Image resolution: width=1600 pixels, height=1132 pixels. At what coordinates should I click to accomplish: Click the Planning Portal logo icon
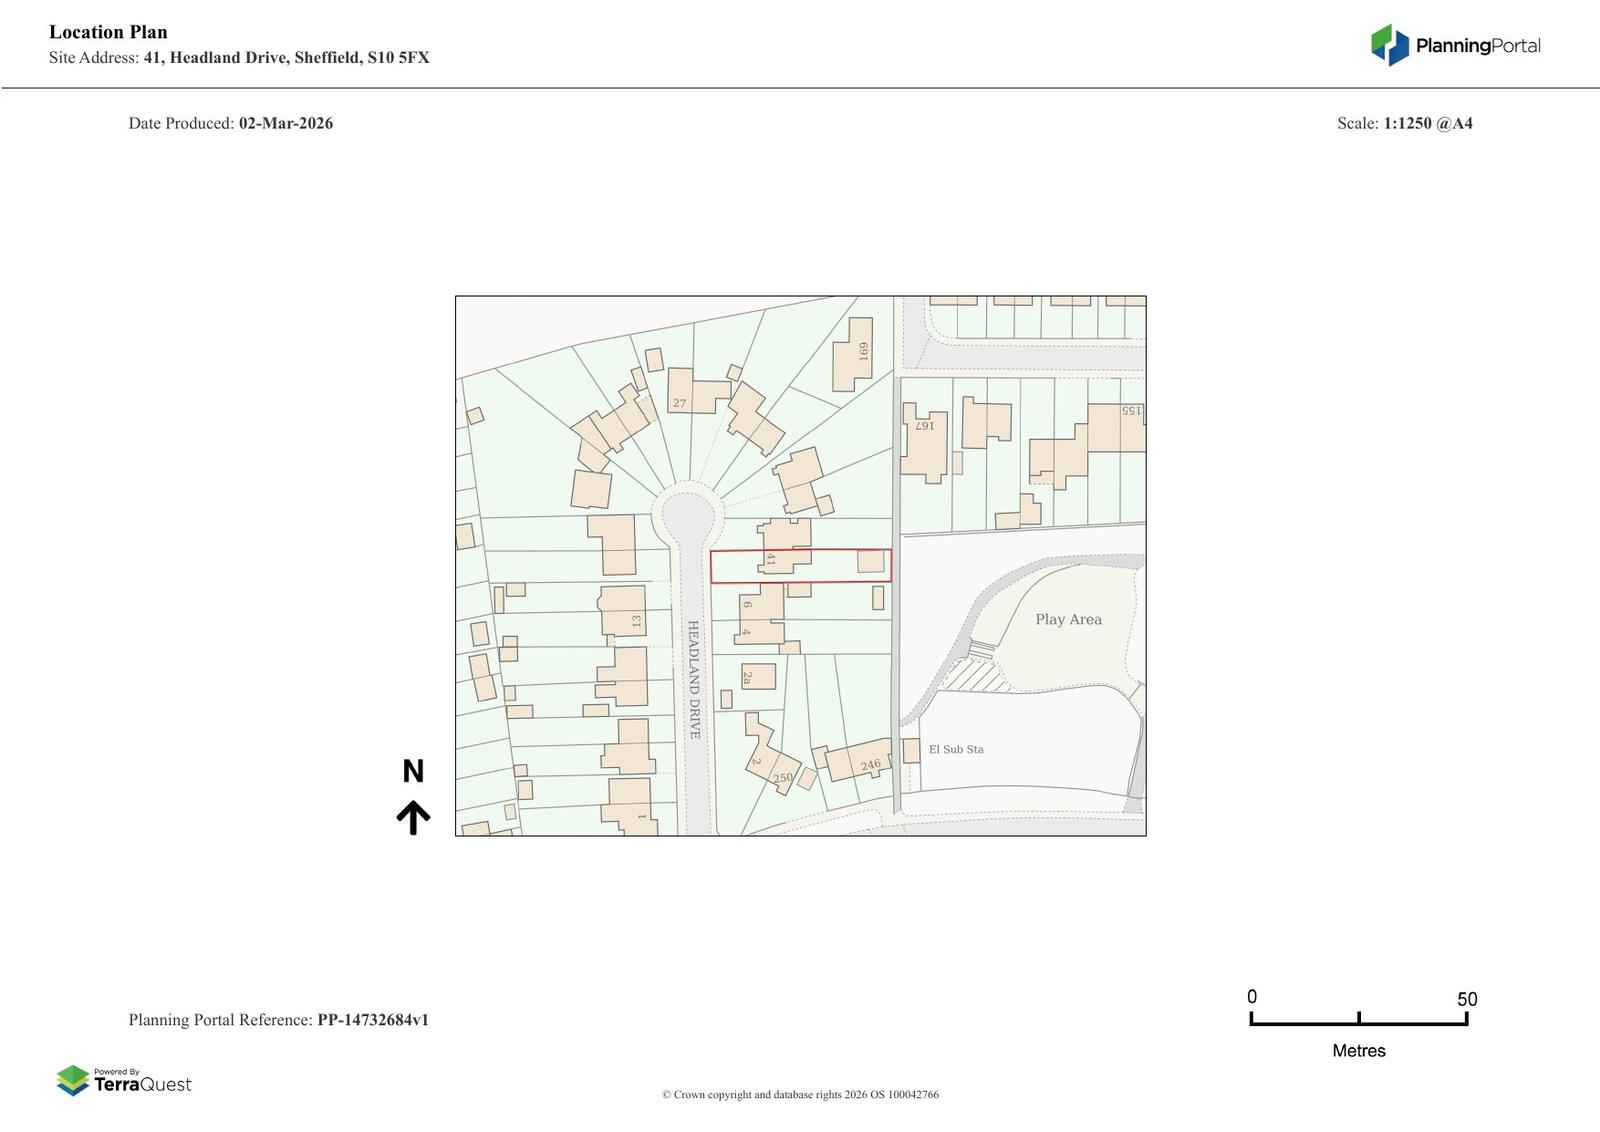pyautogui.click(x=1389, y=45)
